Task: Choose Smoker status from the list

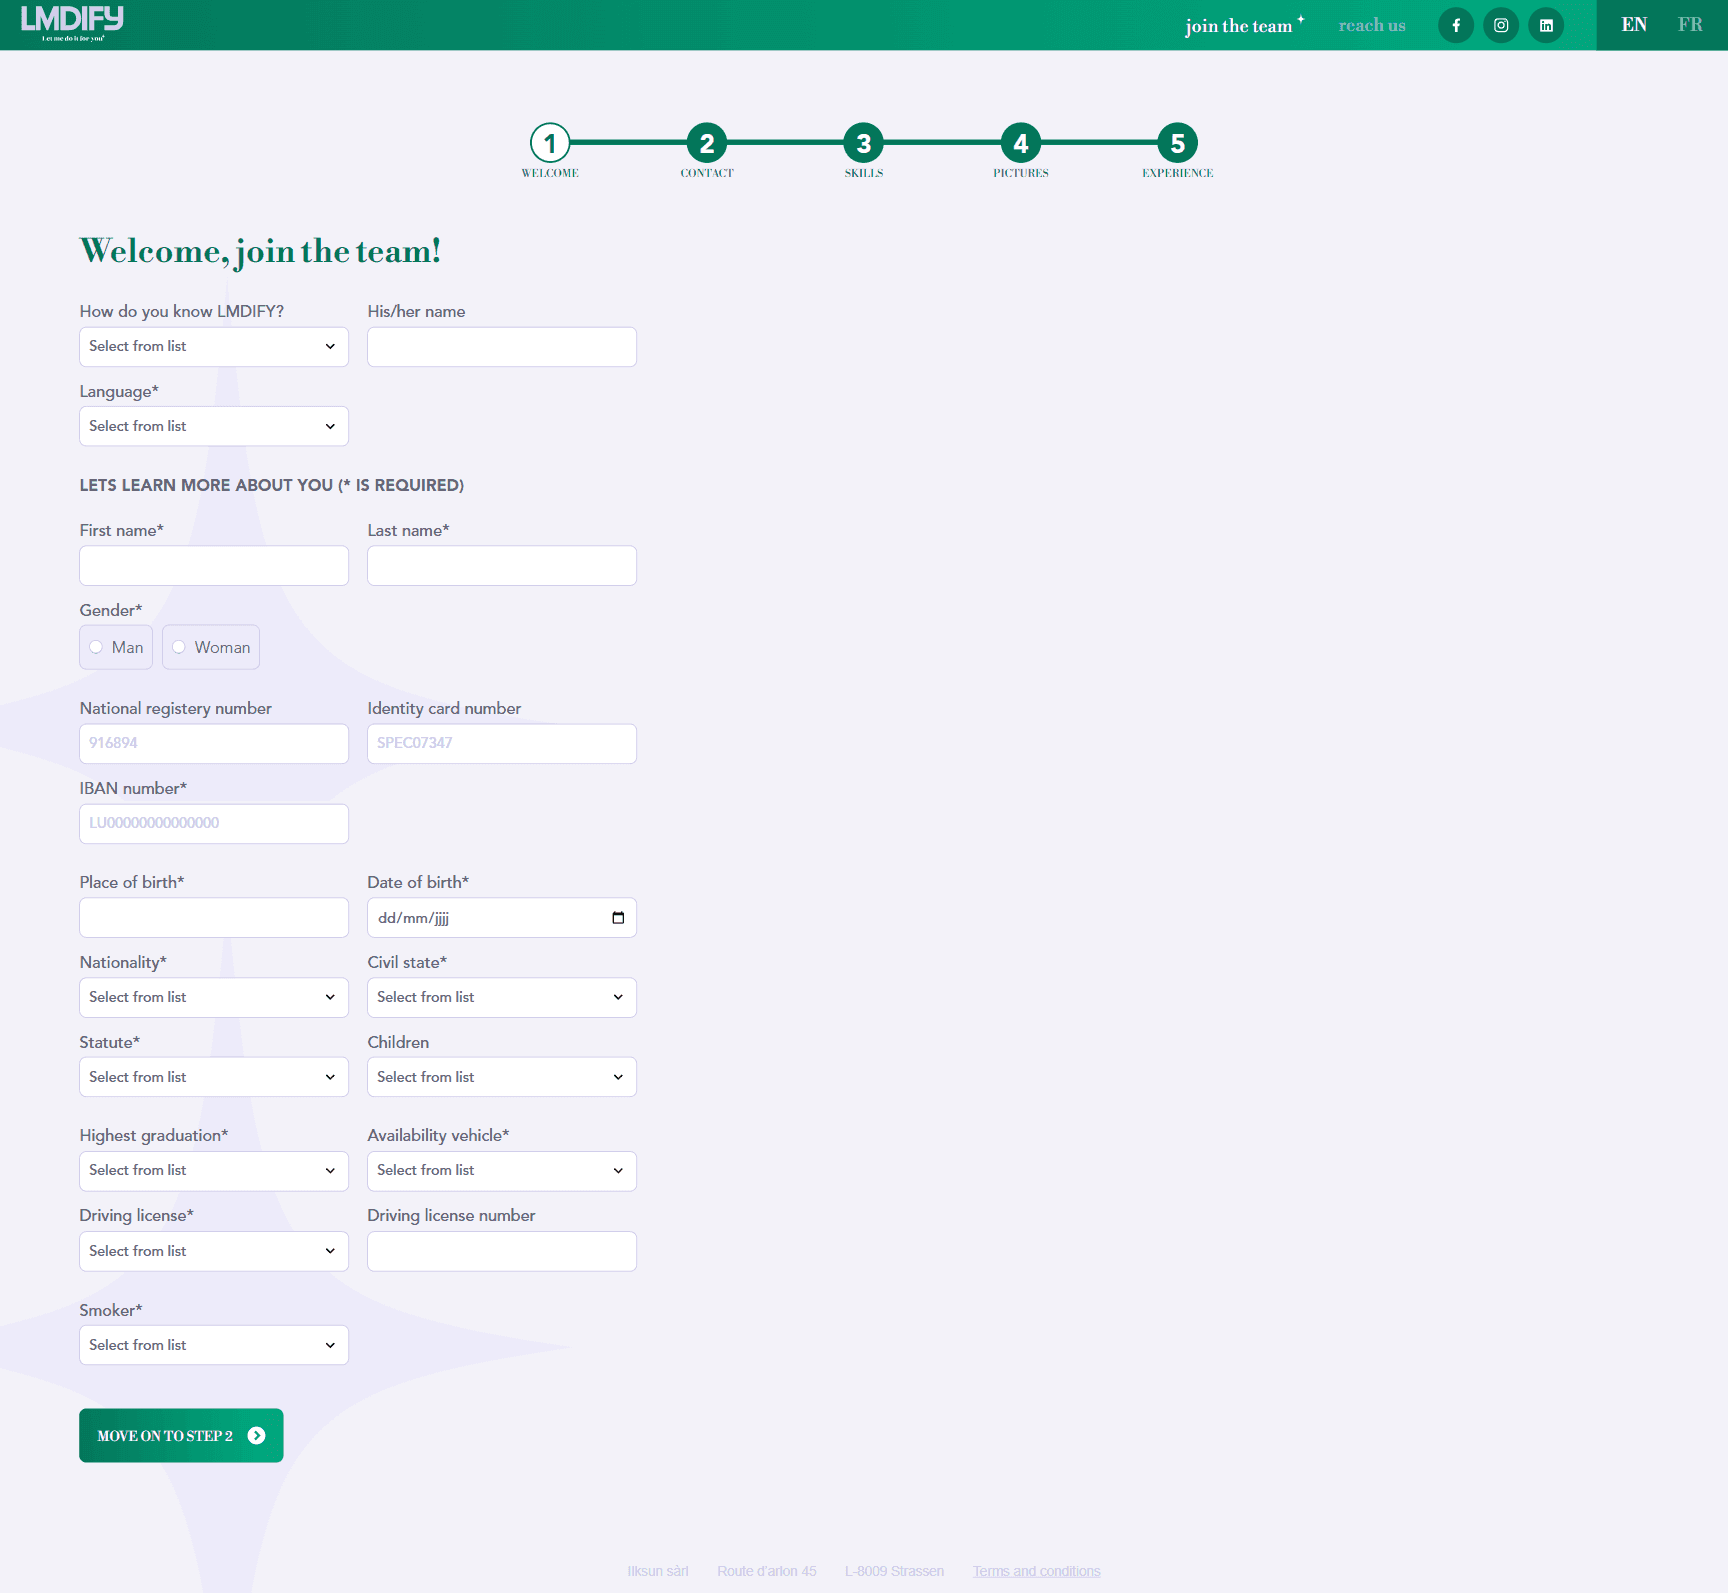Action: pyautogui.click(x=213, y=1344)
